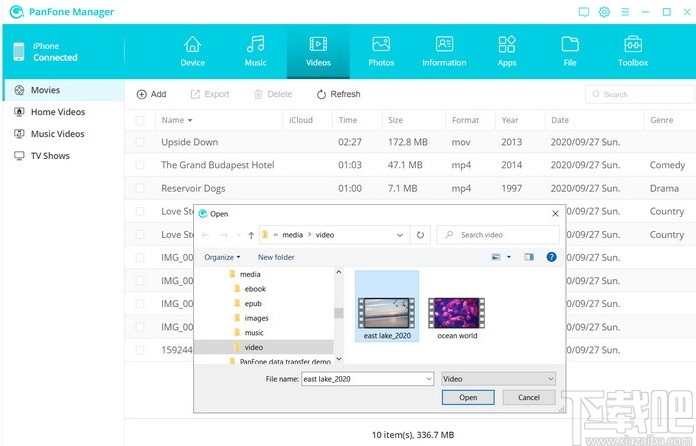Go to the Photos tab
The image size is (696, 446).
click(x=381, y=51)
